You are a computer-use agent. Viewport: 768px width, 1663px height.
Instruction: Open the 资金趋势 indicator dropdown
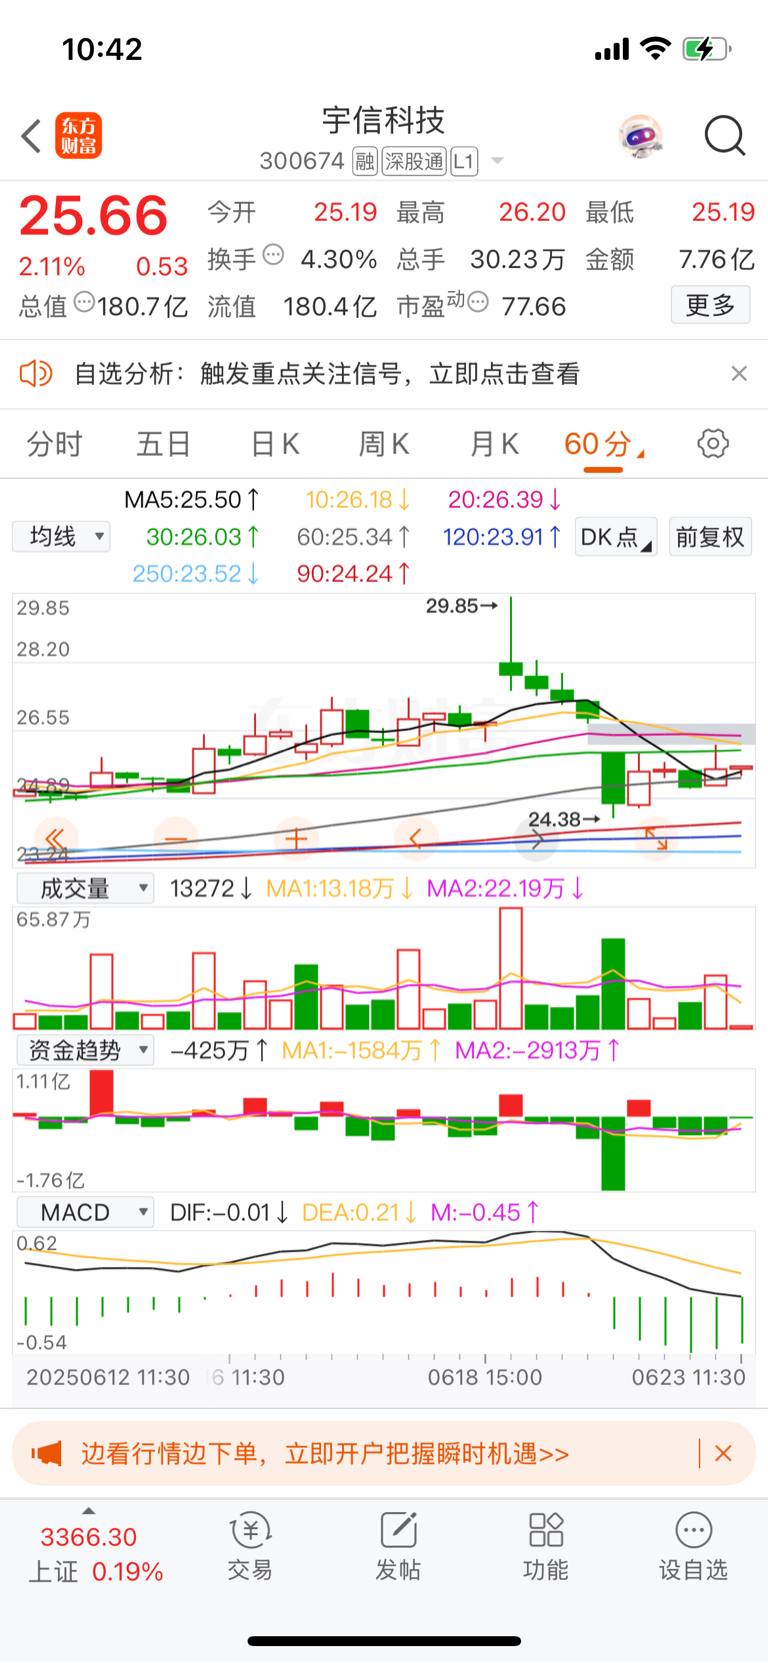(x=86, y=1050)
